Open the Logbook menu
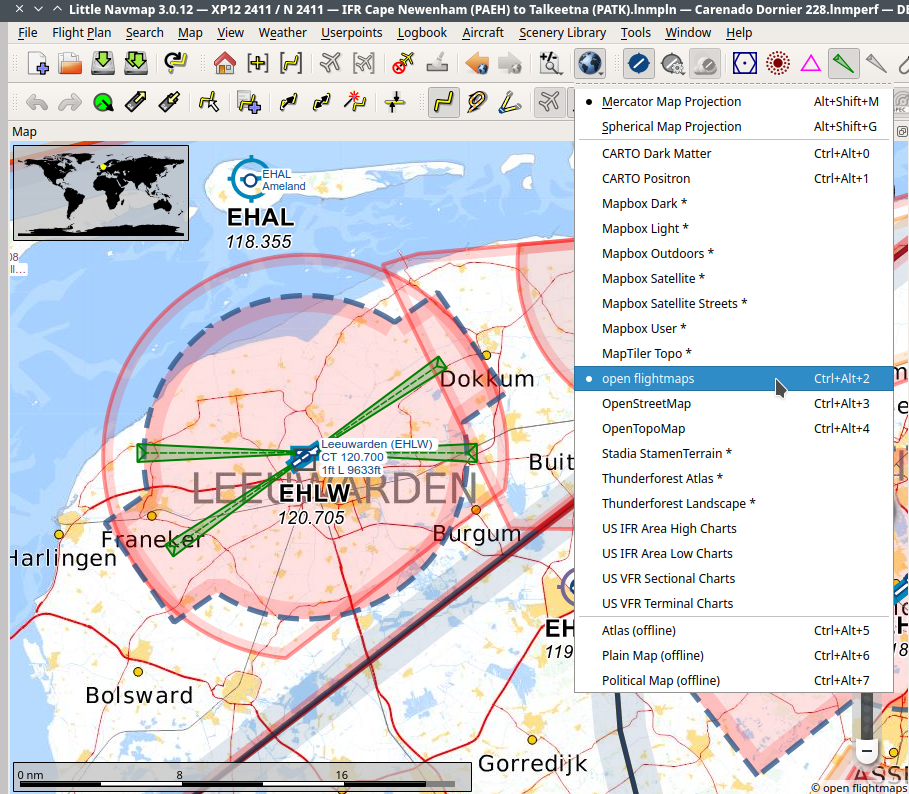 coord(422,33)
